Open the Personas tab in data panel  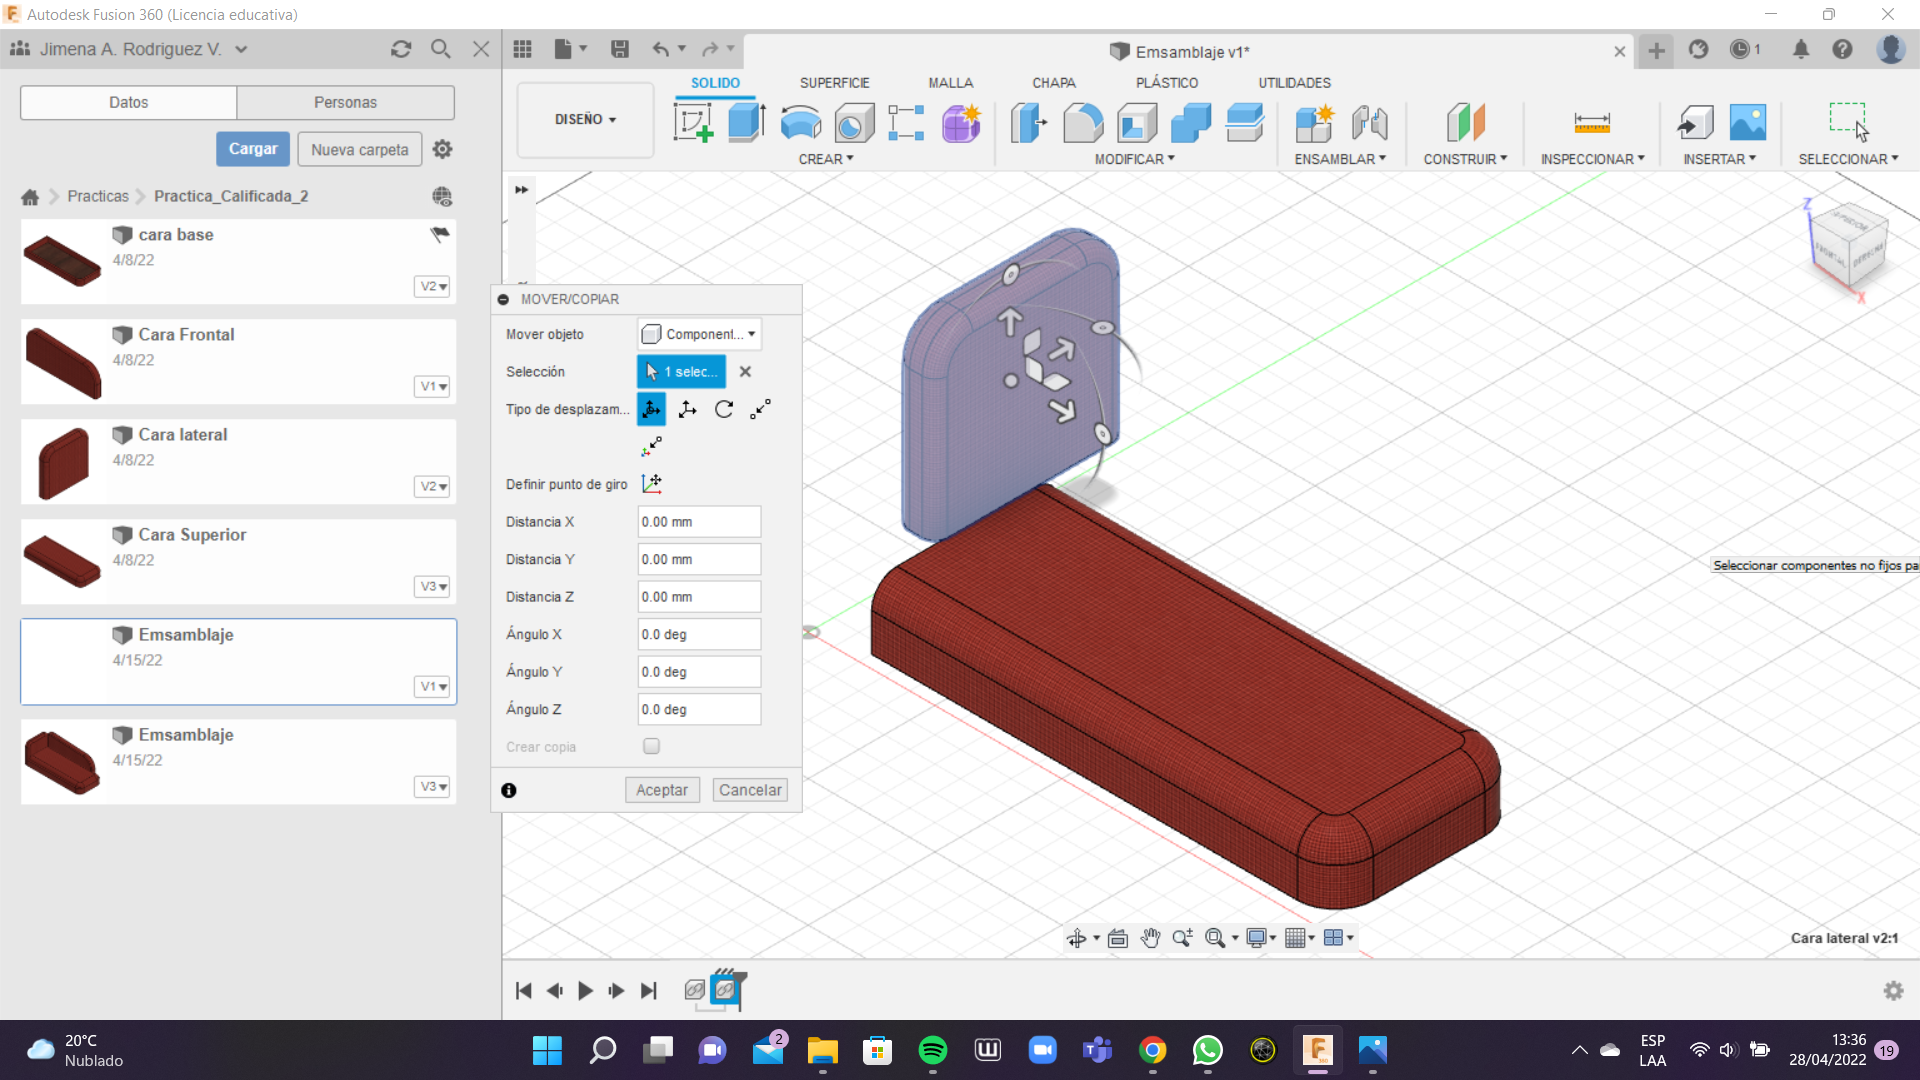(x=345, y=102)
